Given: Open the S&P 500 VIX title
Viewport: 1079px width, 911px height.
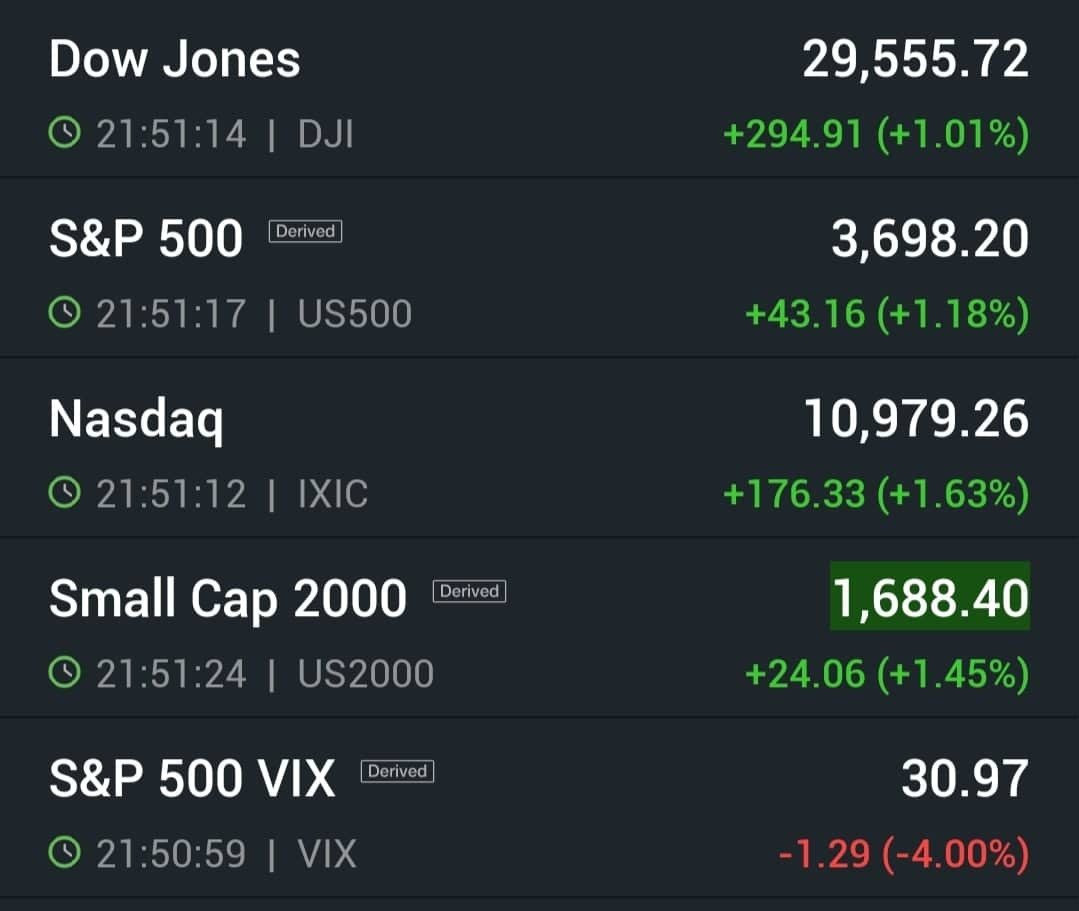Looking at the screenshot, I should coord(192,779).
